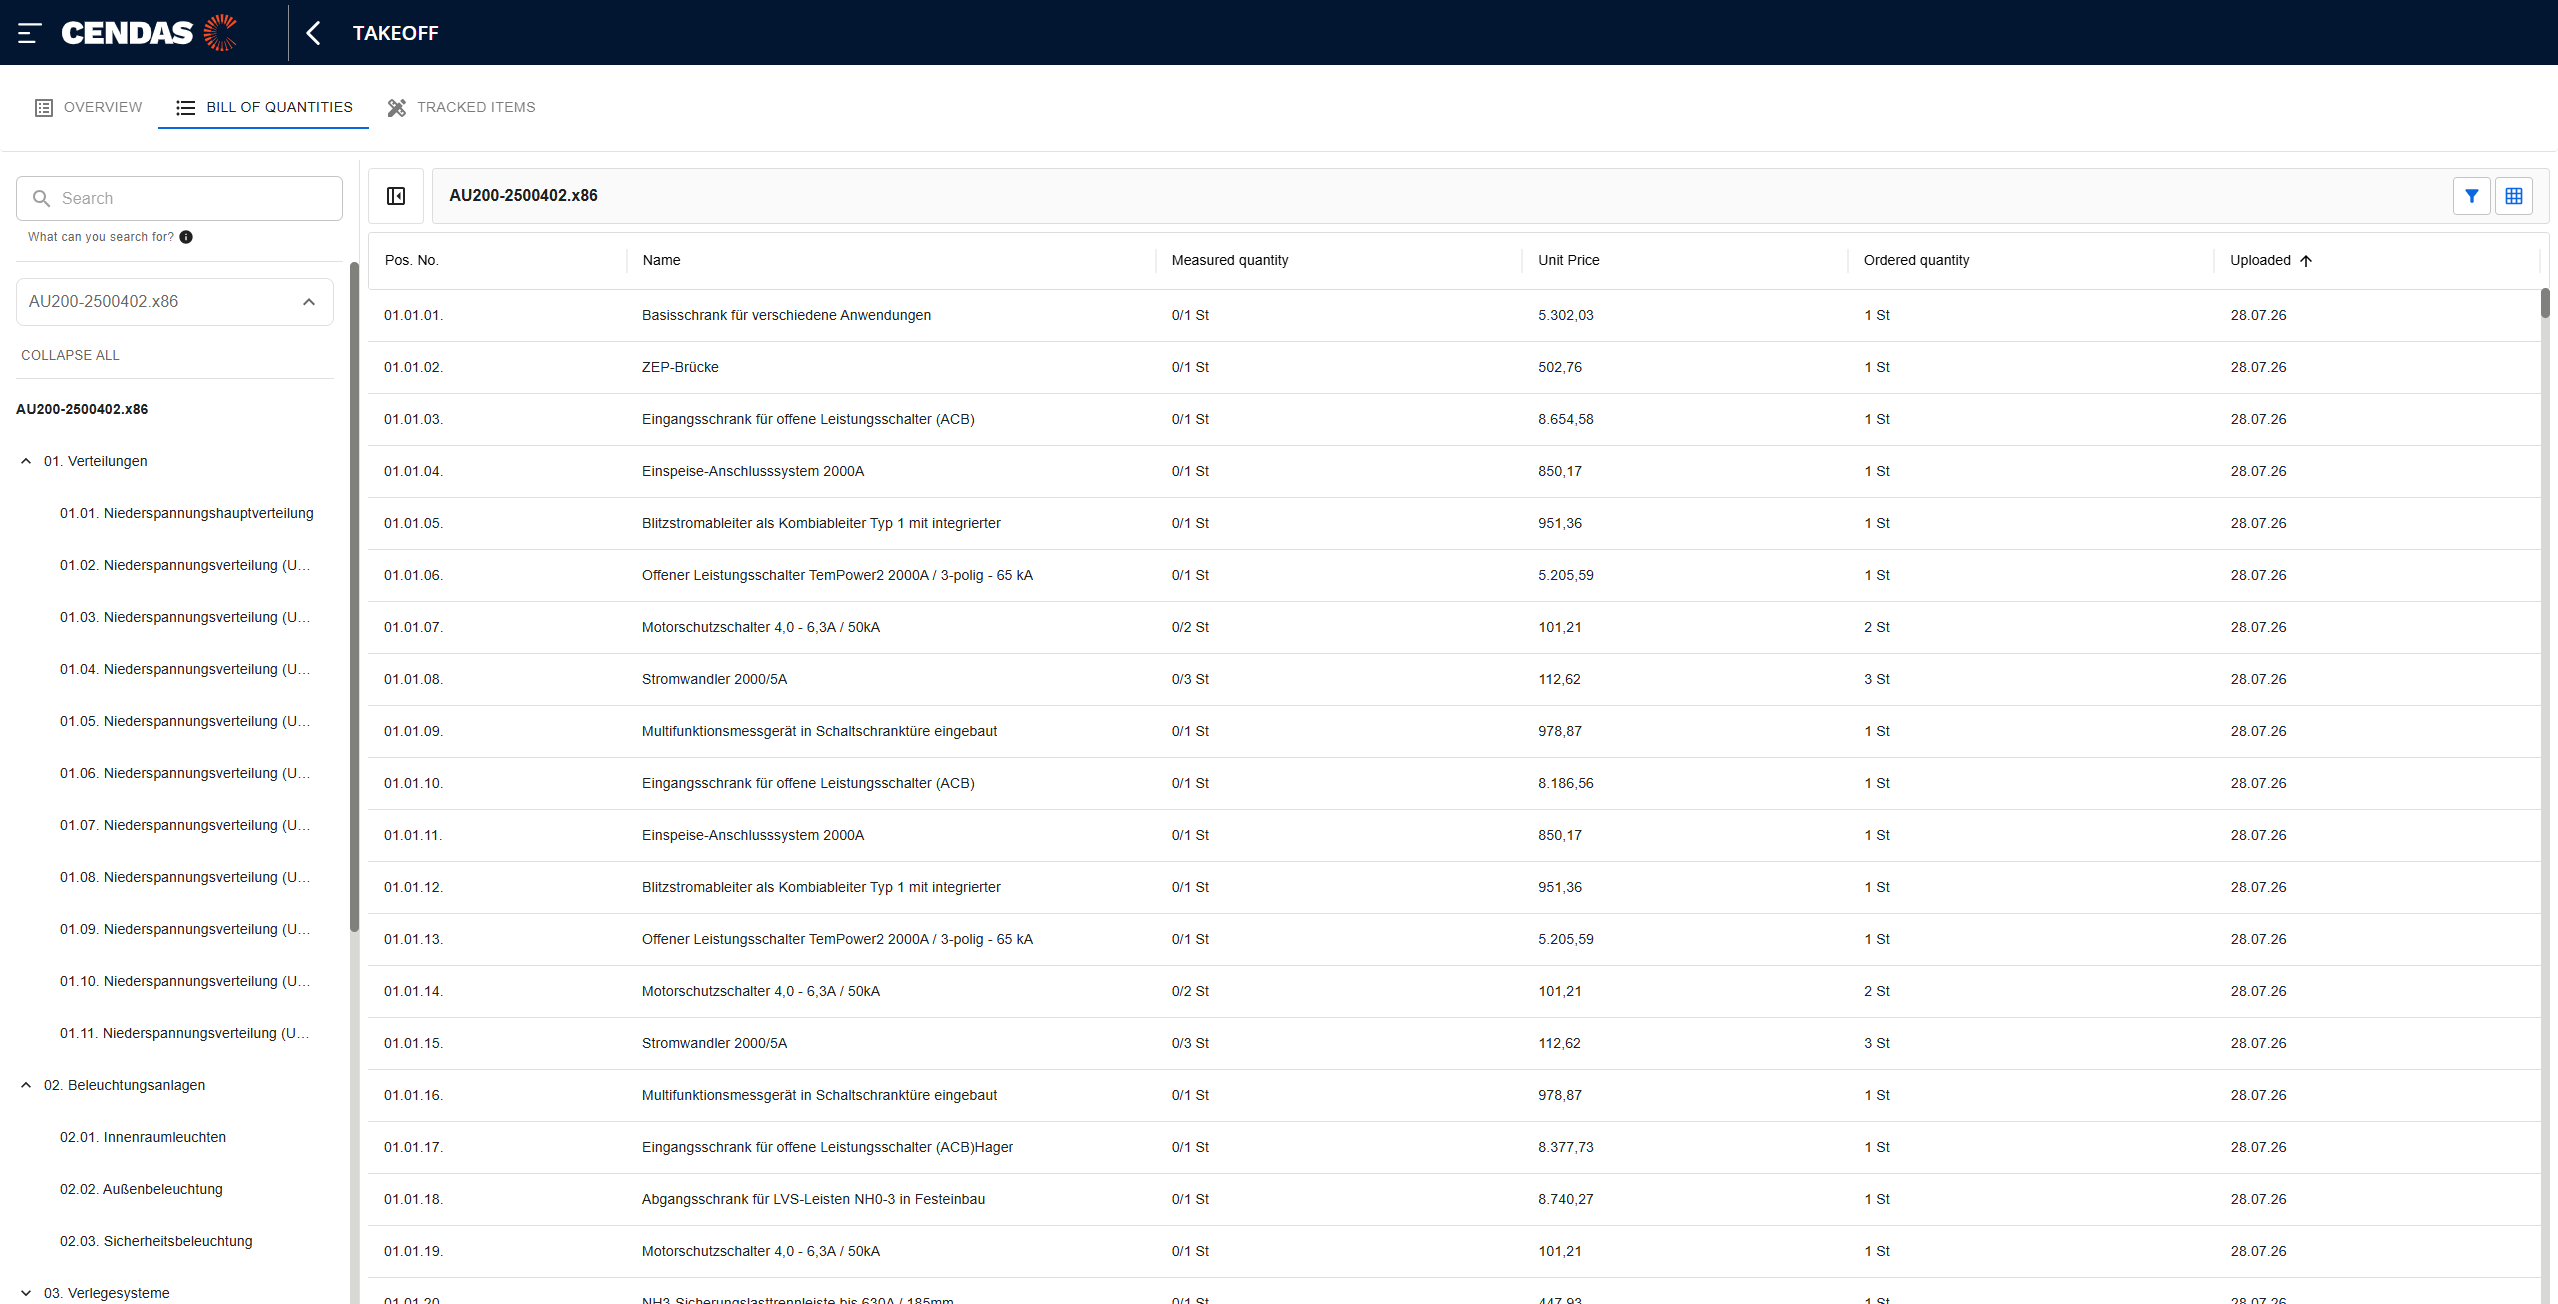The image size is (2558, 1304).
Task: Click uploaded date in row 01.01.13.
Action: (x=2258, y=939)
